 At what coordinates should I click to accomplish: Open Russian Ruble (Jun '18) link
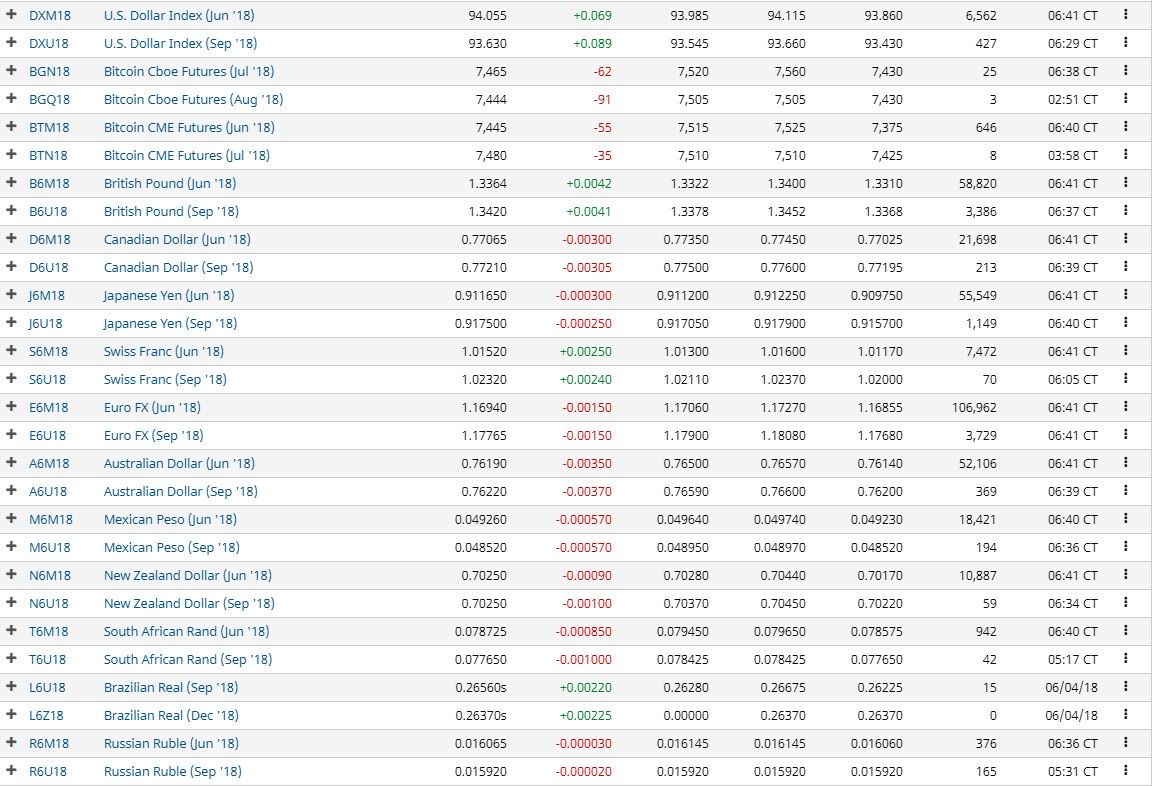click(x=171, y=744)
